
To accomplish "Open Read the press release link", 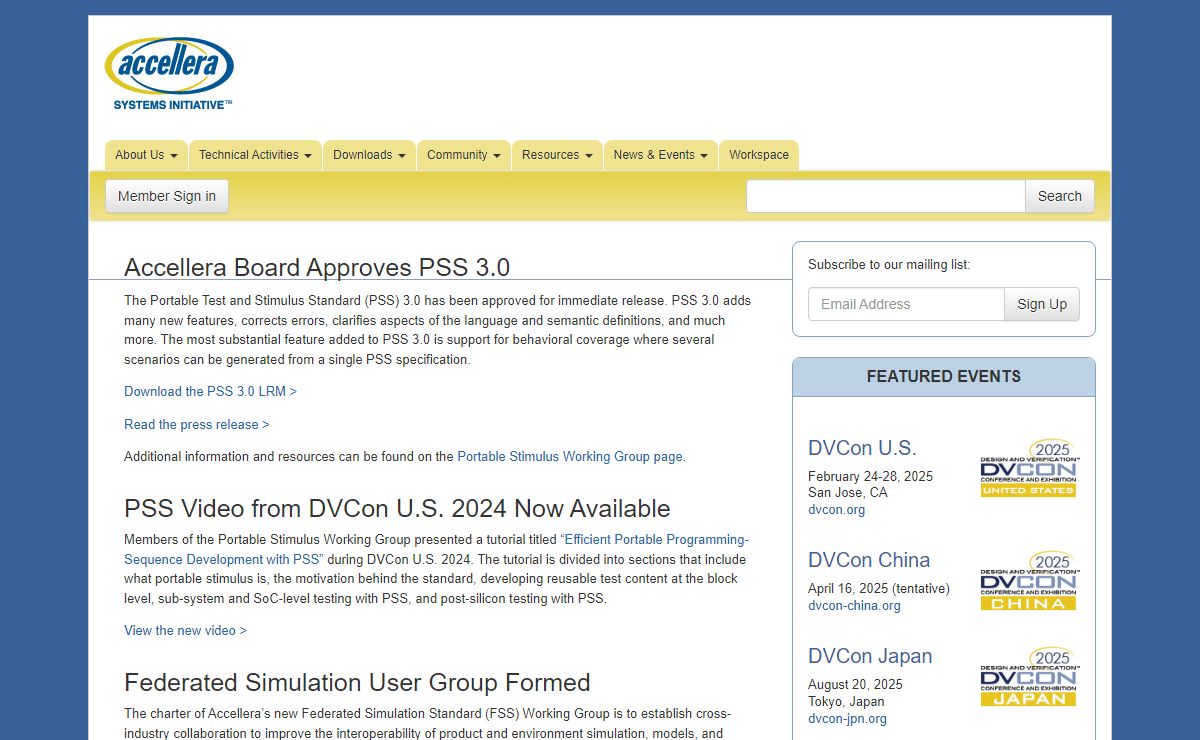I will (x=197, y=424).
